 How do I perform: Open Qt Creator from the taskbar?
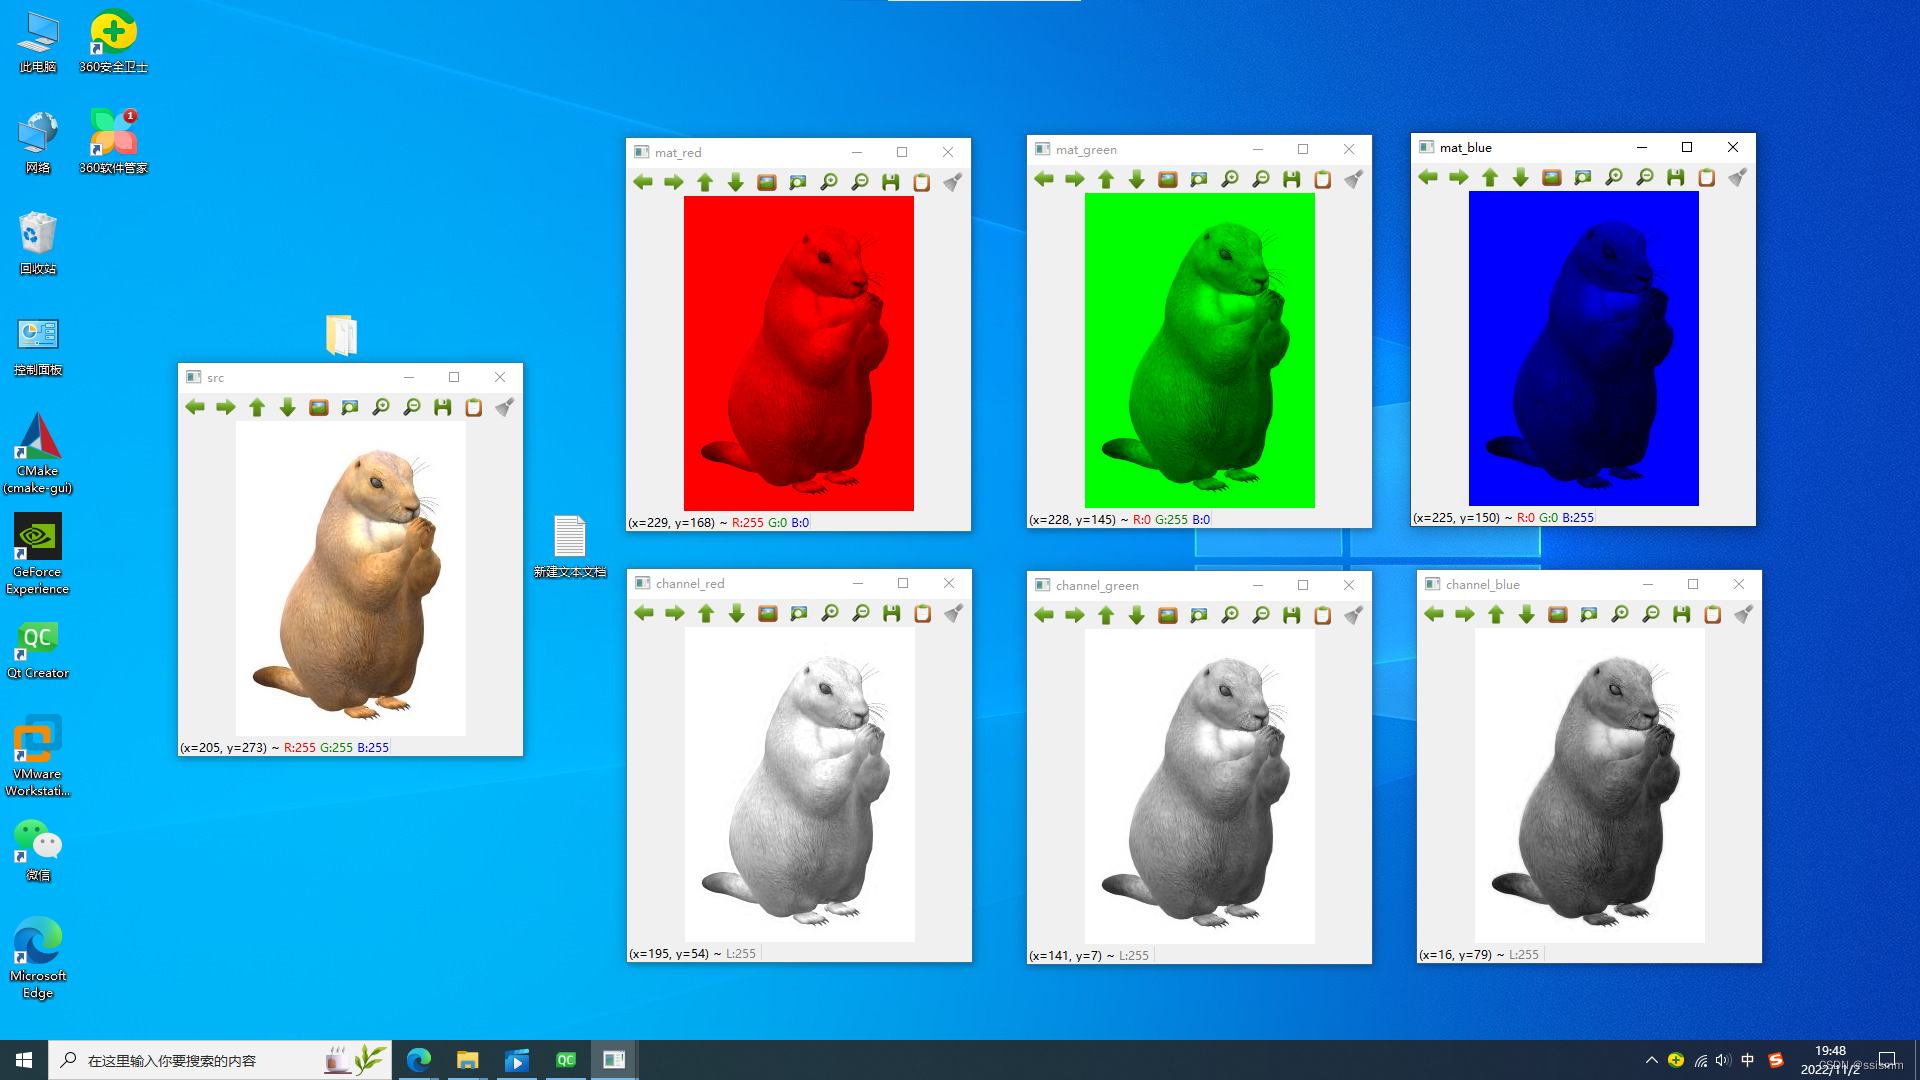point(566,1060)
